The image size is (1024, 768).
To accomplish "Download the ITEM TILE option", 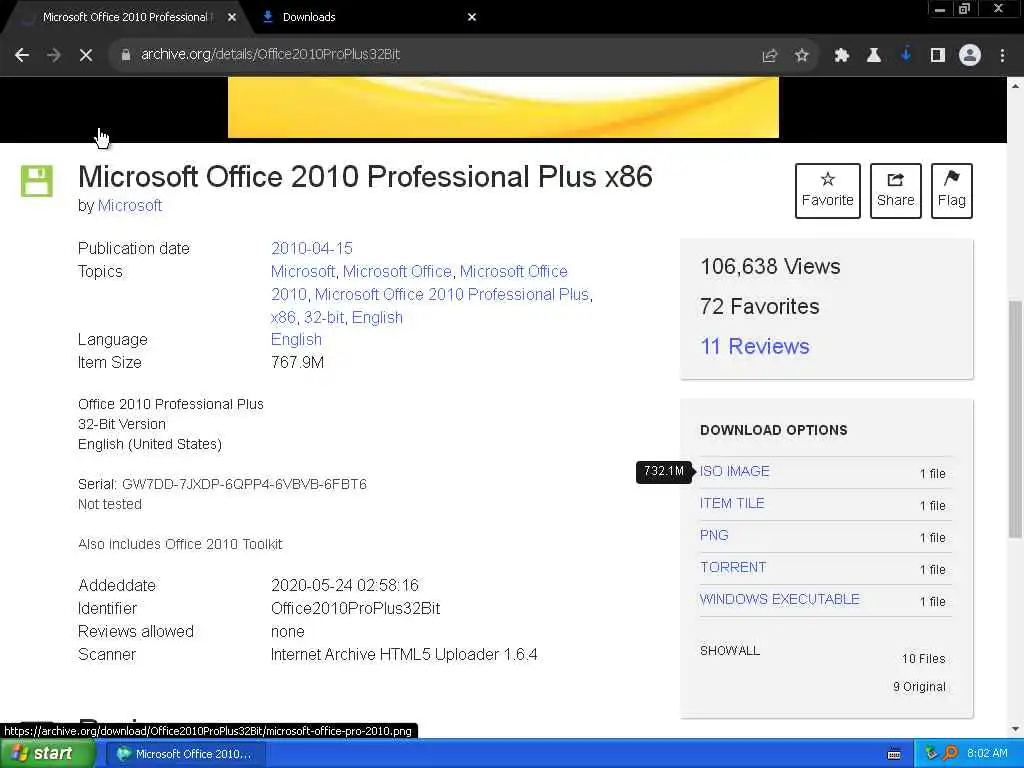I will pos(732,504).
